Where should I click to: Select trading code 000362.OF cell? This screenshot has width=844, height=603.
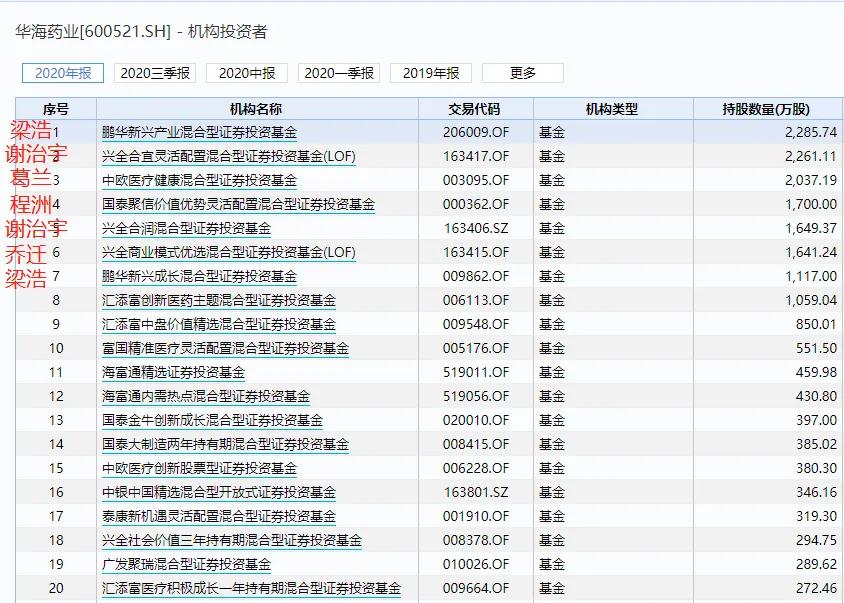(x=476, y=205)
